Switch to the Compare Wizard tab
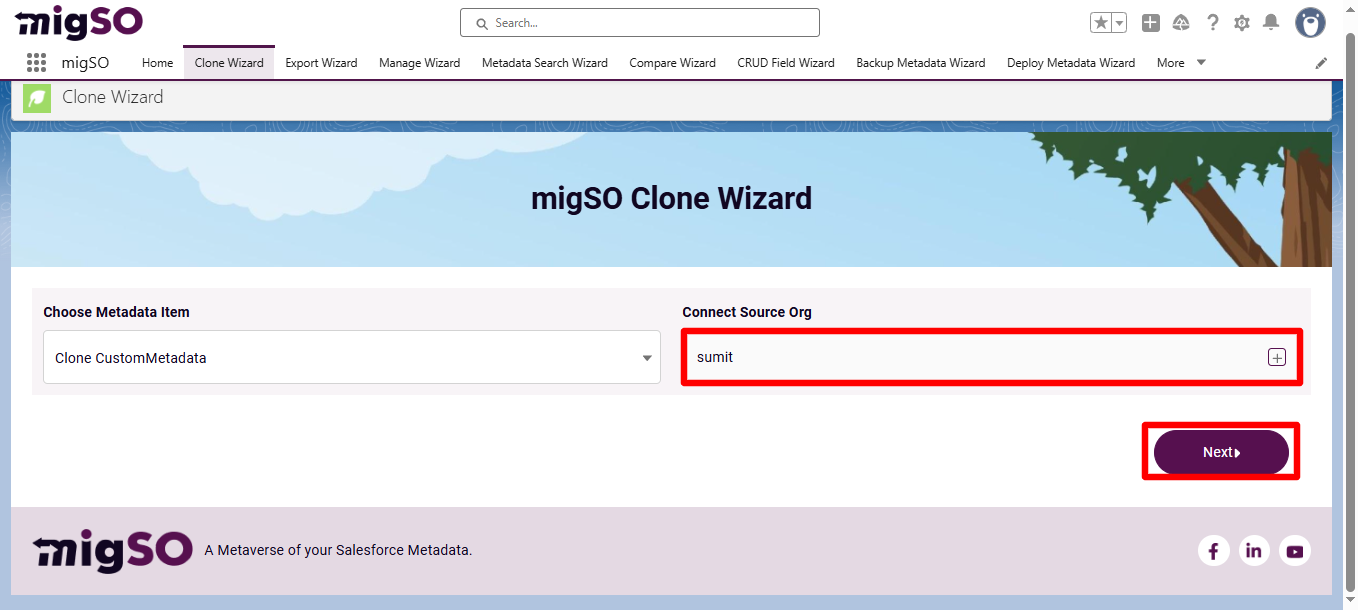This screenshot has width=1358, height=610. point(672,63)
